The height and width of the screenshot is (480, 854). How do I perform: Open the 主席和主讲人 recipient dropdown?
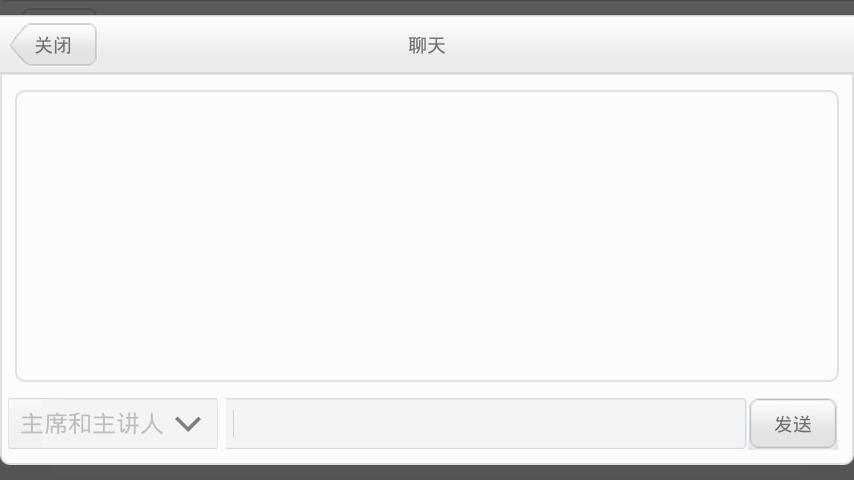click(113, 423)
